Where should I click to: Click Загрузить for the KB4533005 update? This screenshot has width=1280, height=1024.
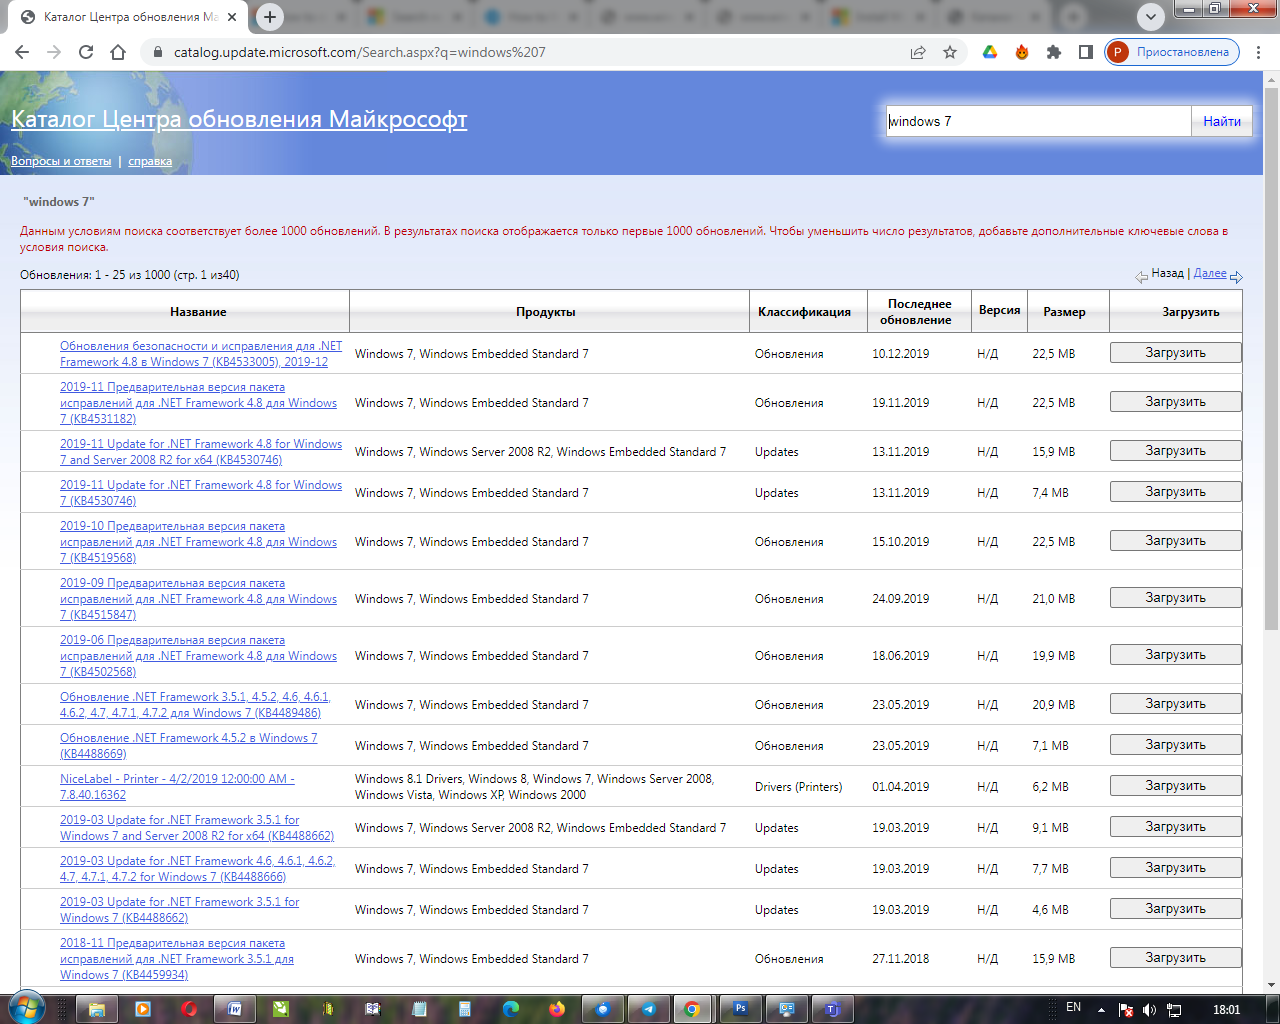[x=1176, y=353]
